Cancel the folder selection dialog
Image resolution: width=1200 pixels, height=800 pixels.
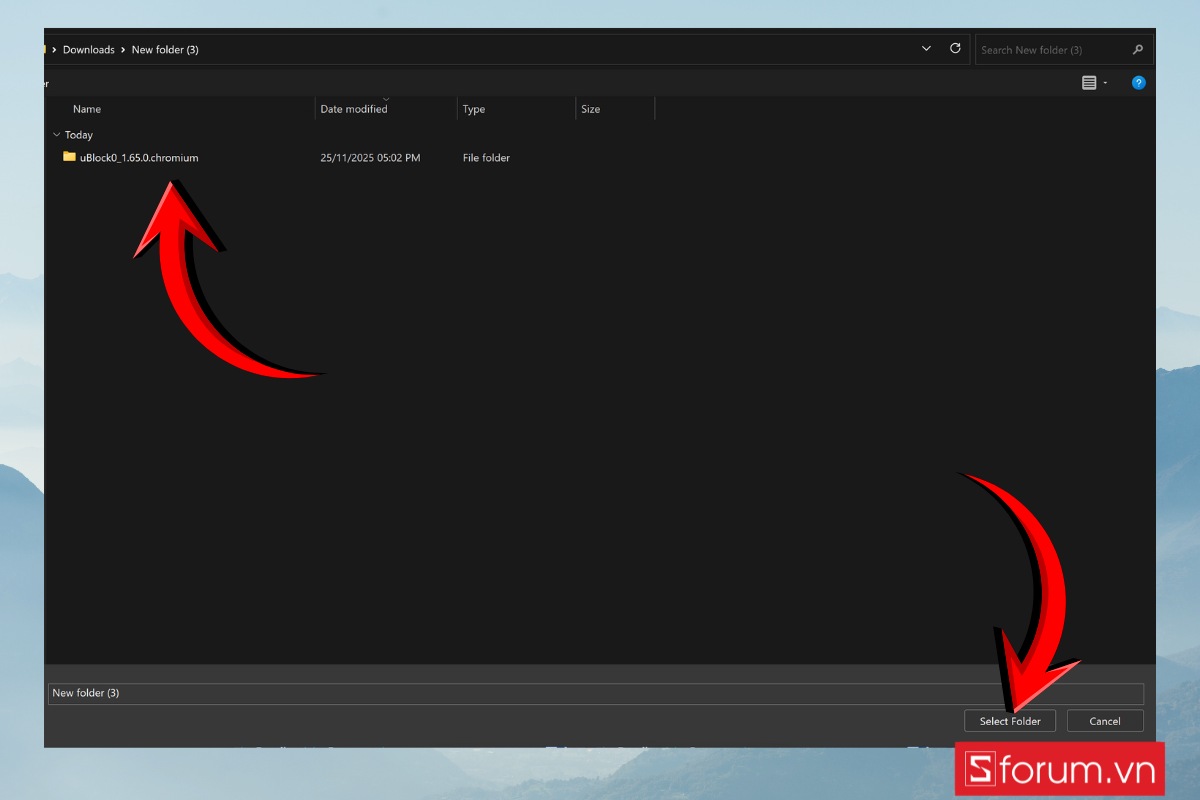1105,721
